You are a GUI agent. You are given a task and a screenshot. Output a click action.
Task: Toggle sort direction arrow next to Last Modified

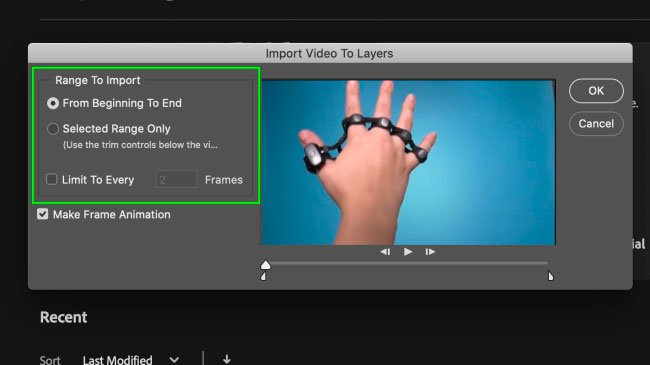point(226,359)
